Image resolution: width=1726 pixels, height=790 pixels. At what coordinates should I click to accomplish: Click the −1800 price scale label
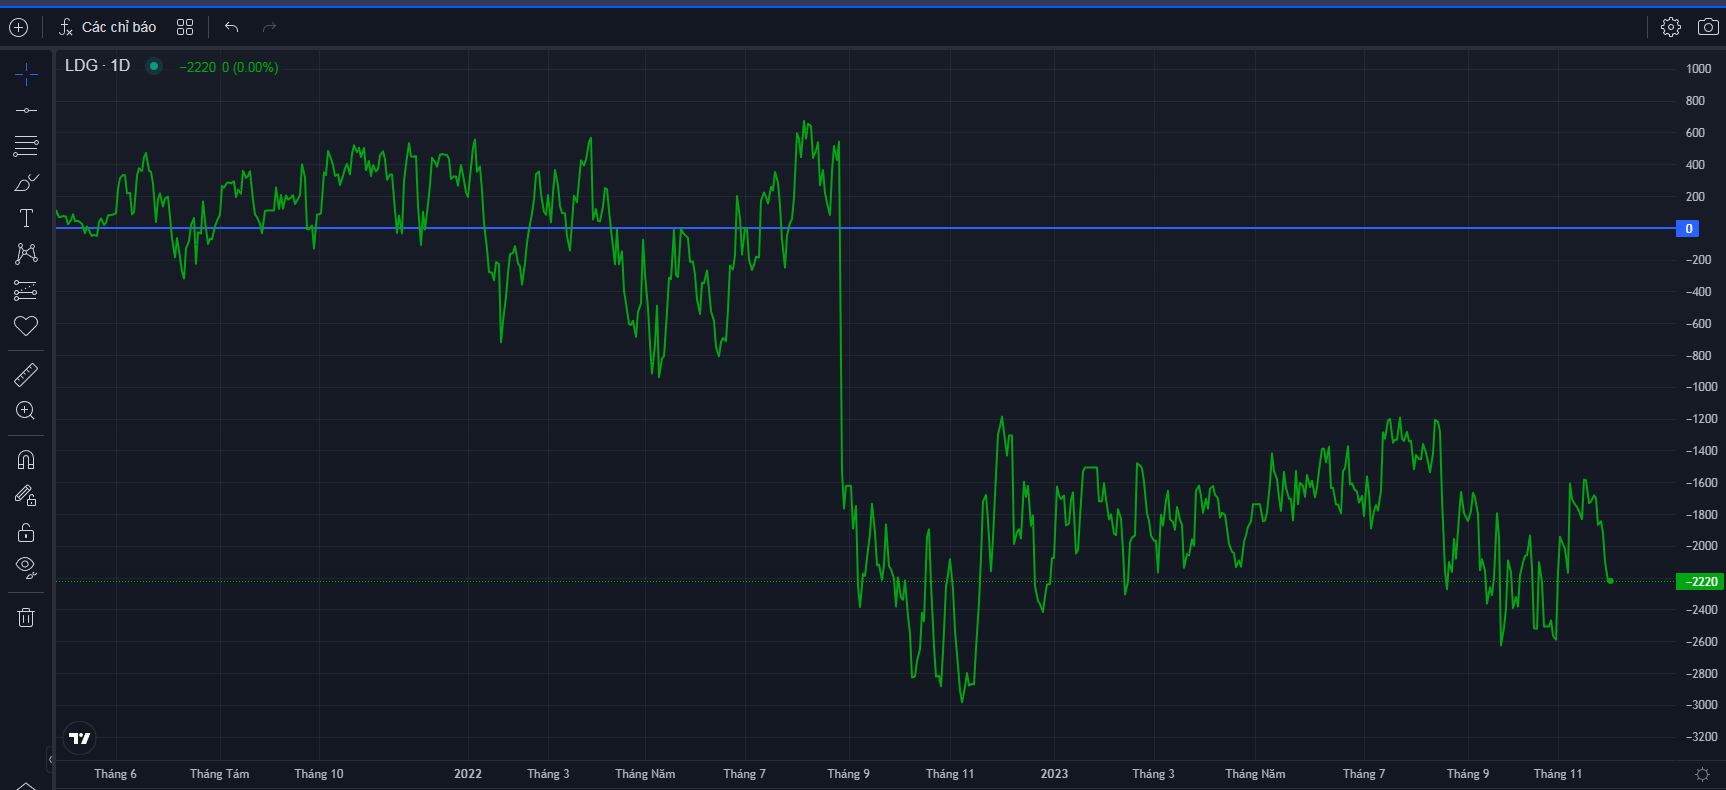(1701, 515)
